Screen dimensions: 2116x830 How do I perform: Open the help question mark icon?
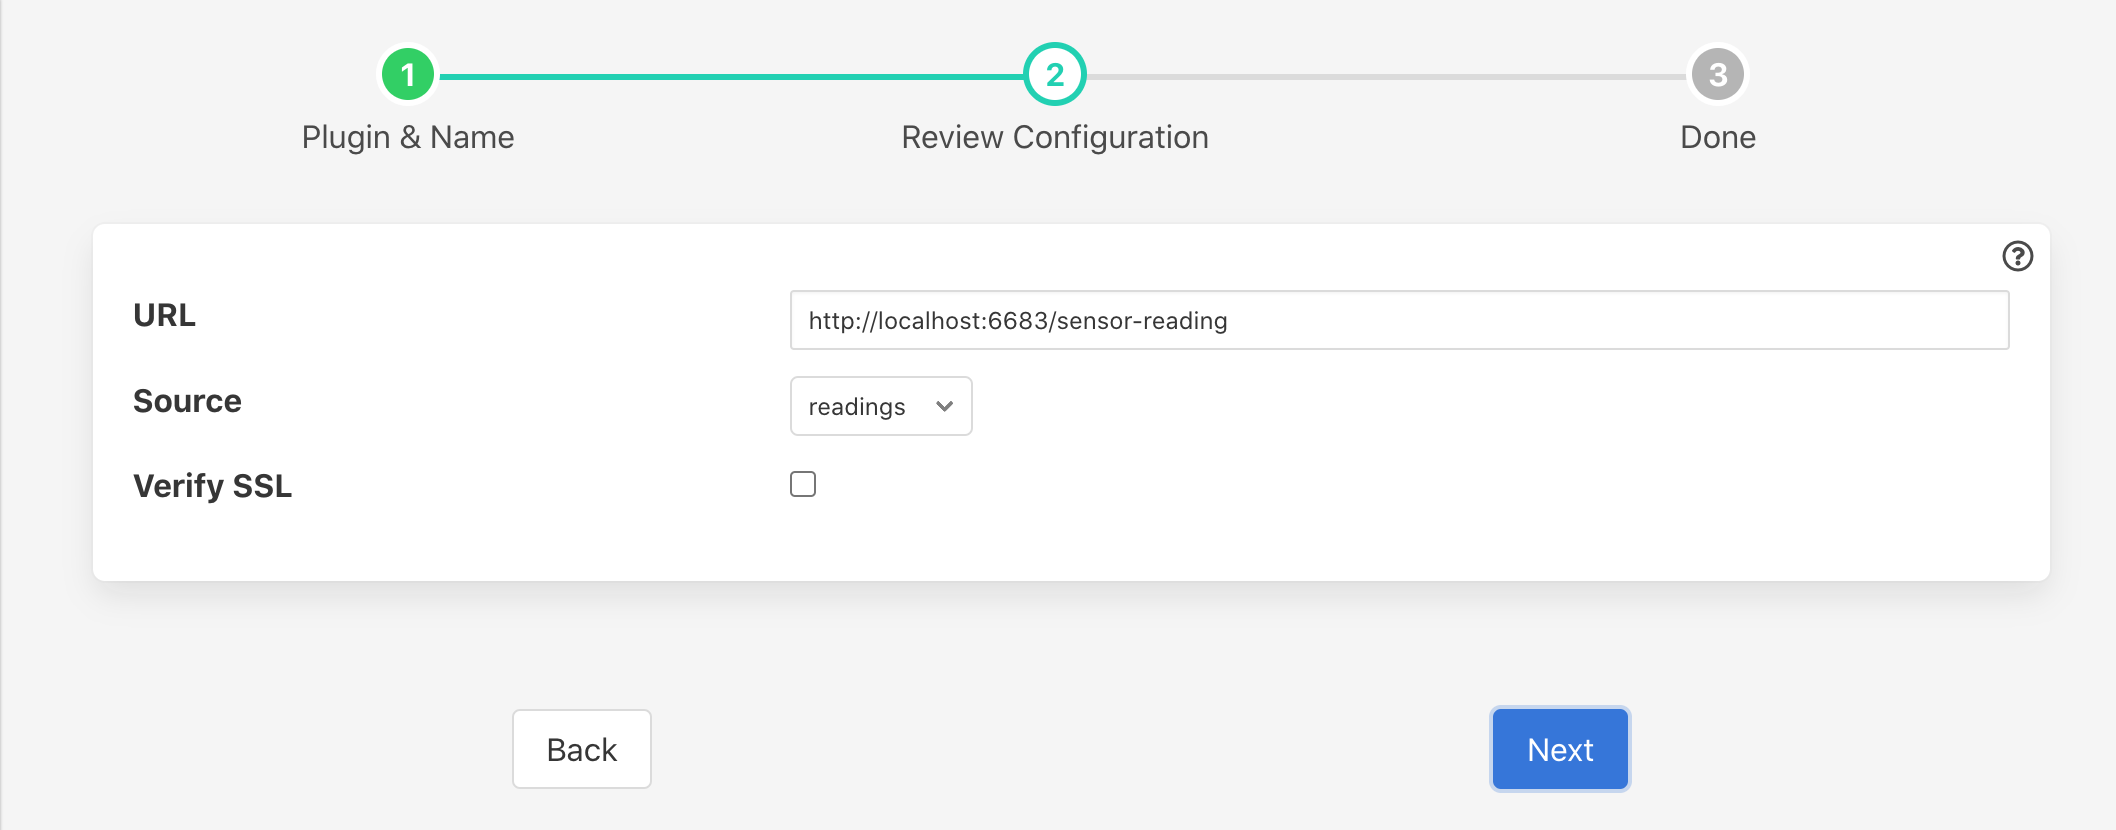coord(2017,257)
